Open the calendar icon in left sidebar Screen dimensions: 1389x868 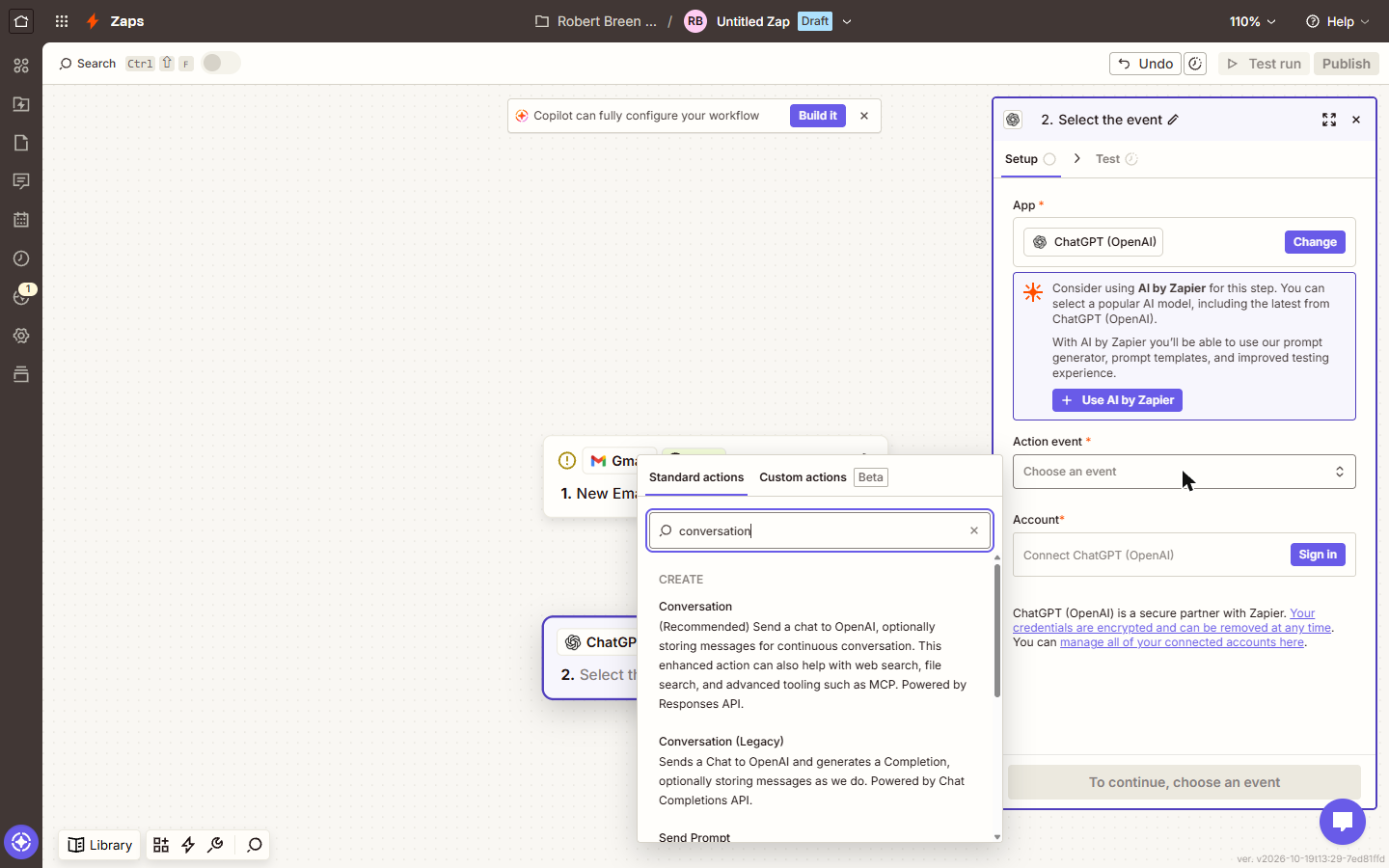click(21, 220)
